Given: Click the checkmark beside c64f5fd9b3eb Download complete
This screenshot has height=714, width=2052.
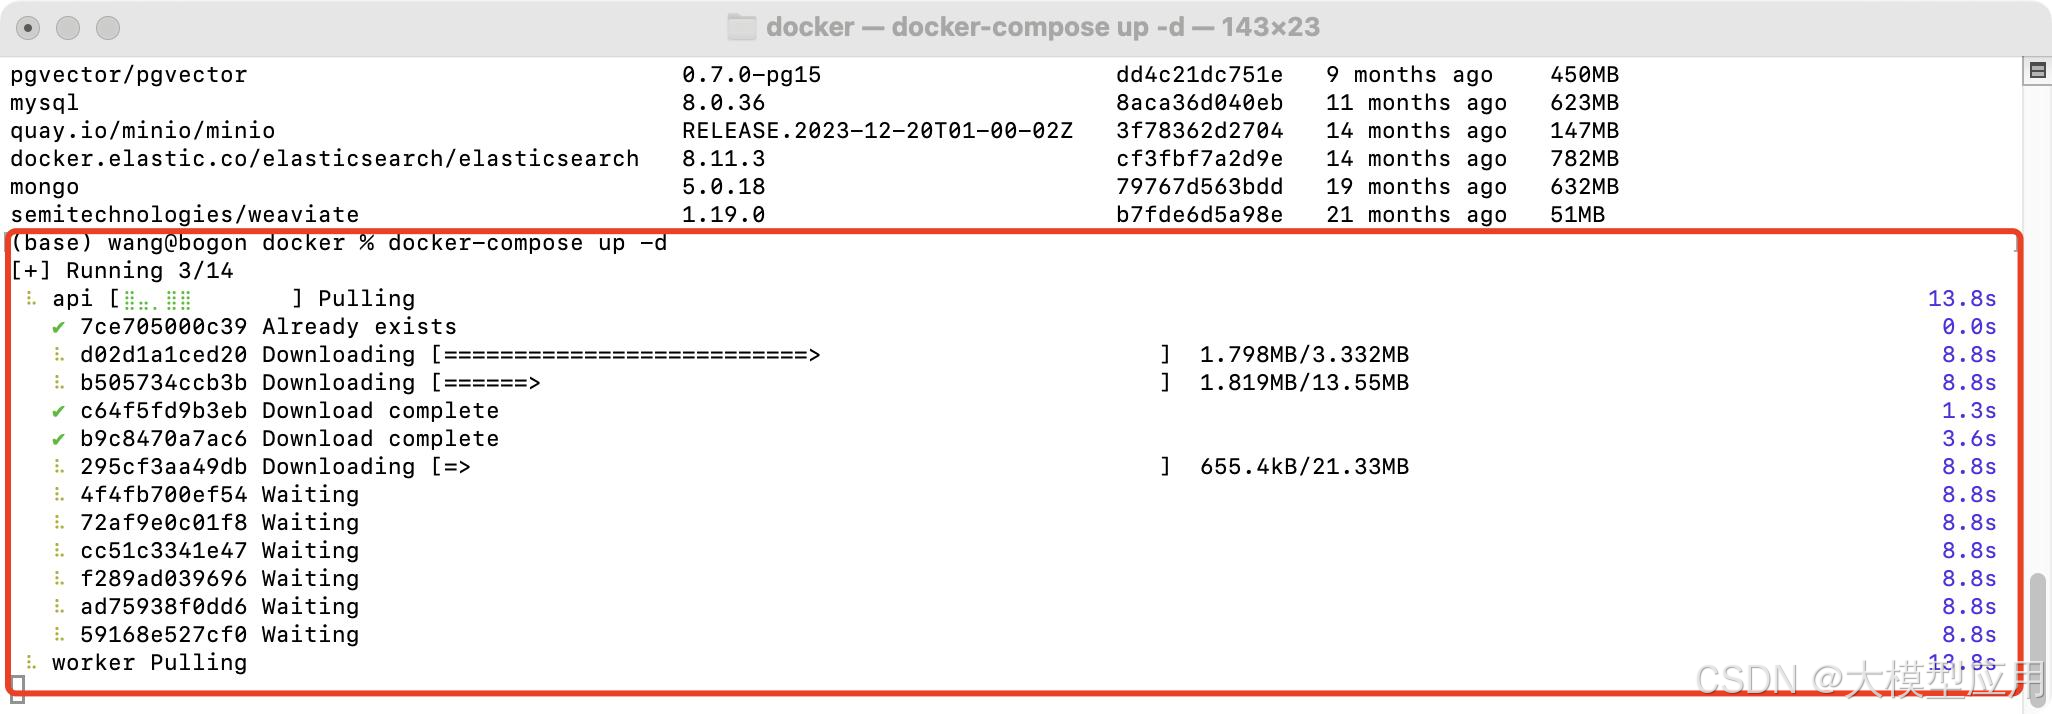Looking at the screenshot, I should [x=57, y=410].
